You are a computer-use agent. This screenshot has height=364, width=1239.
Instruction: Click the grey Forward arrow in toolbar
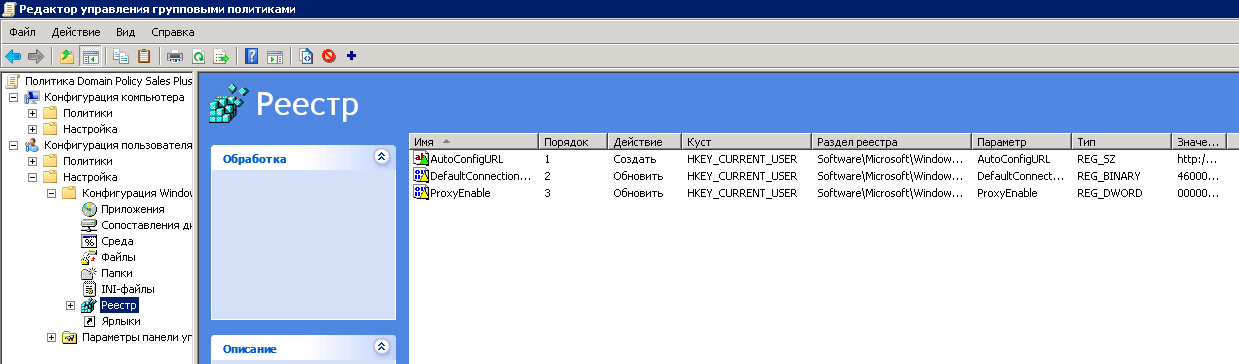coord(36,56)
